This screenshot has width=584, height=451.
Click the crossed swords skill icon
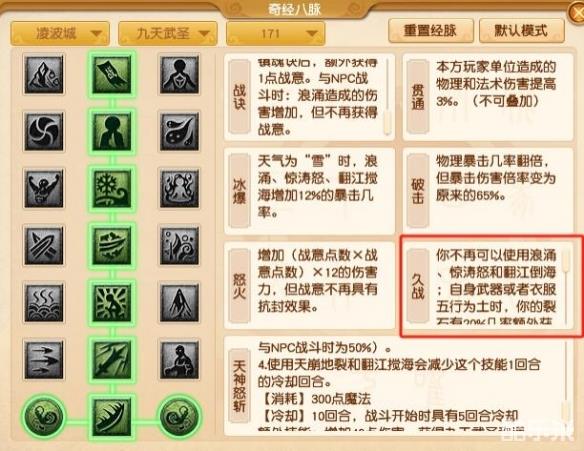[44, 245]
